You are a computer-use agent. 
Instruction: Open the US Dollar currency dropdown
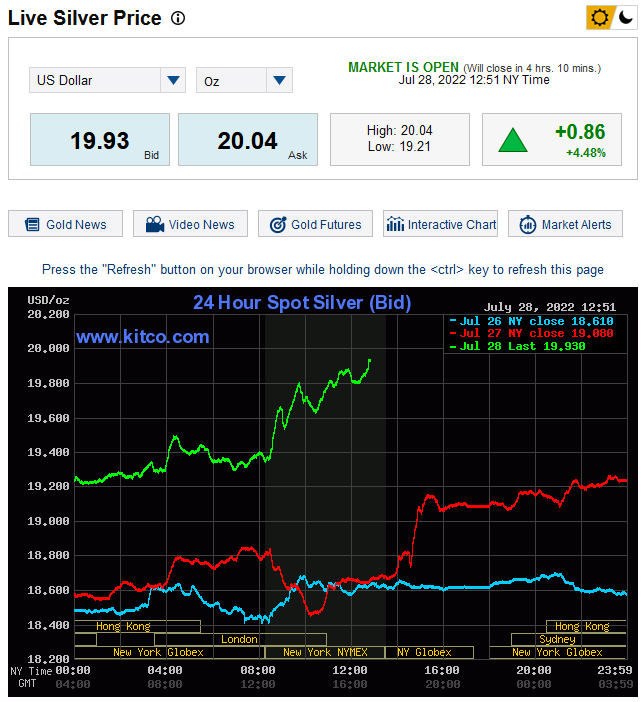point(107,80)
